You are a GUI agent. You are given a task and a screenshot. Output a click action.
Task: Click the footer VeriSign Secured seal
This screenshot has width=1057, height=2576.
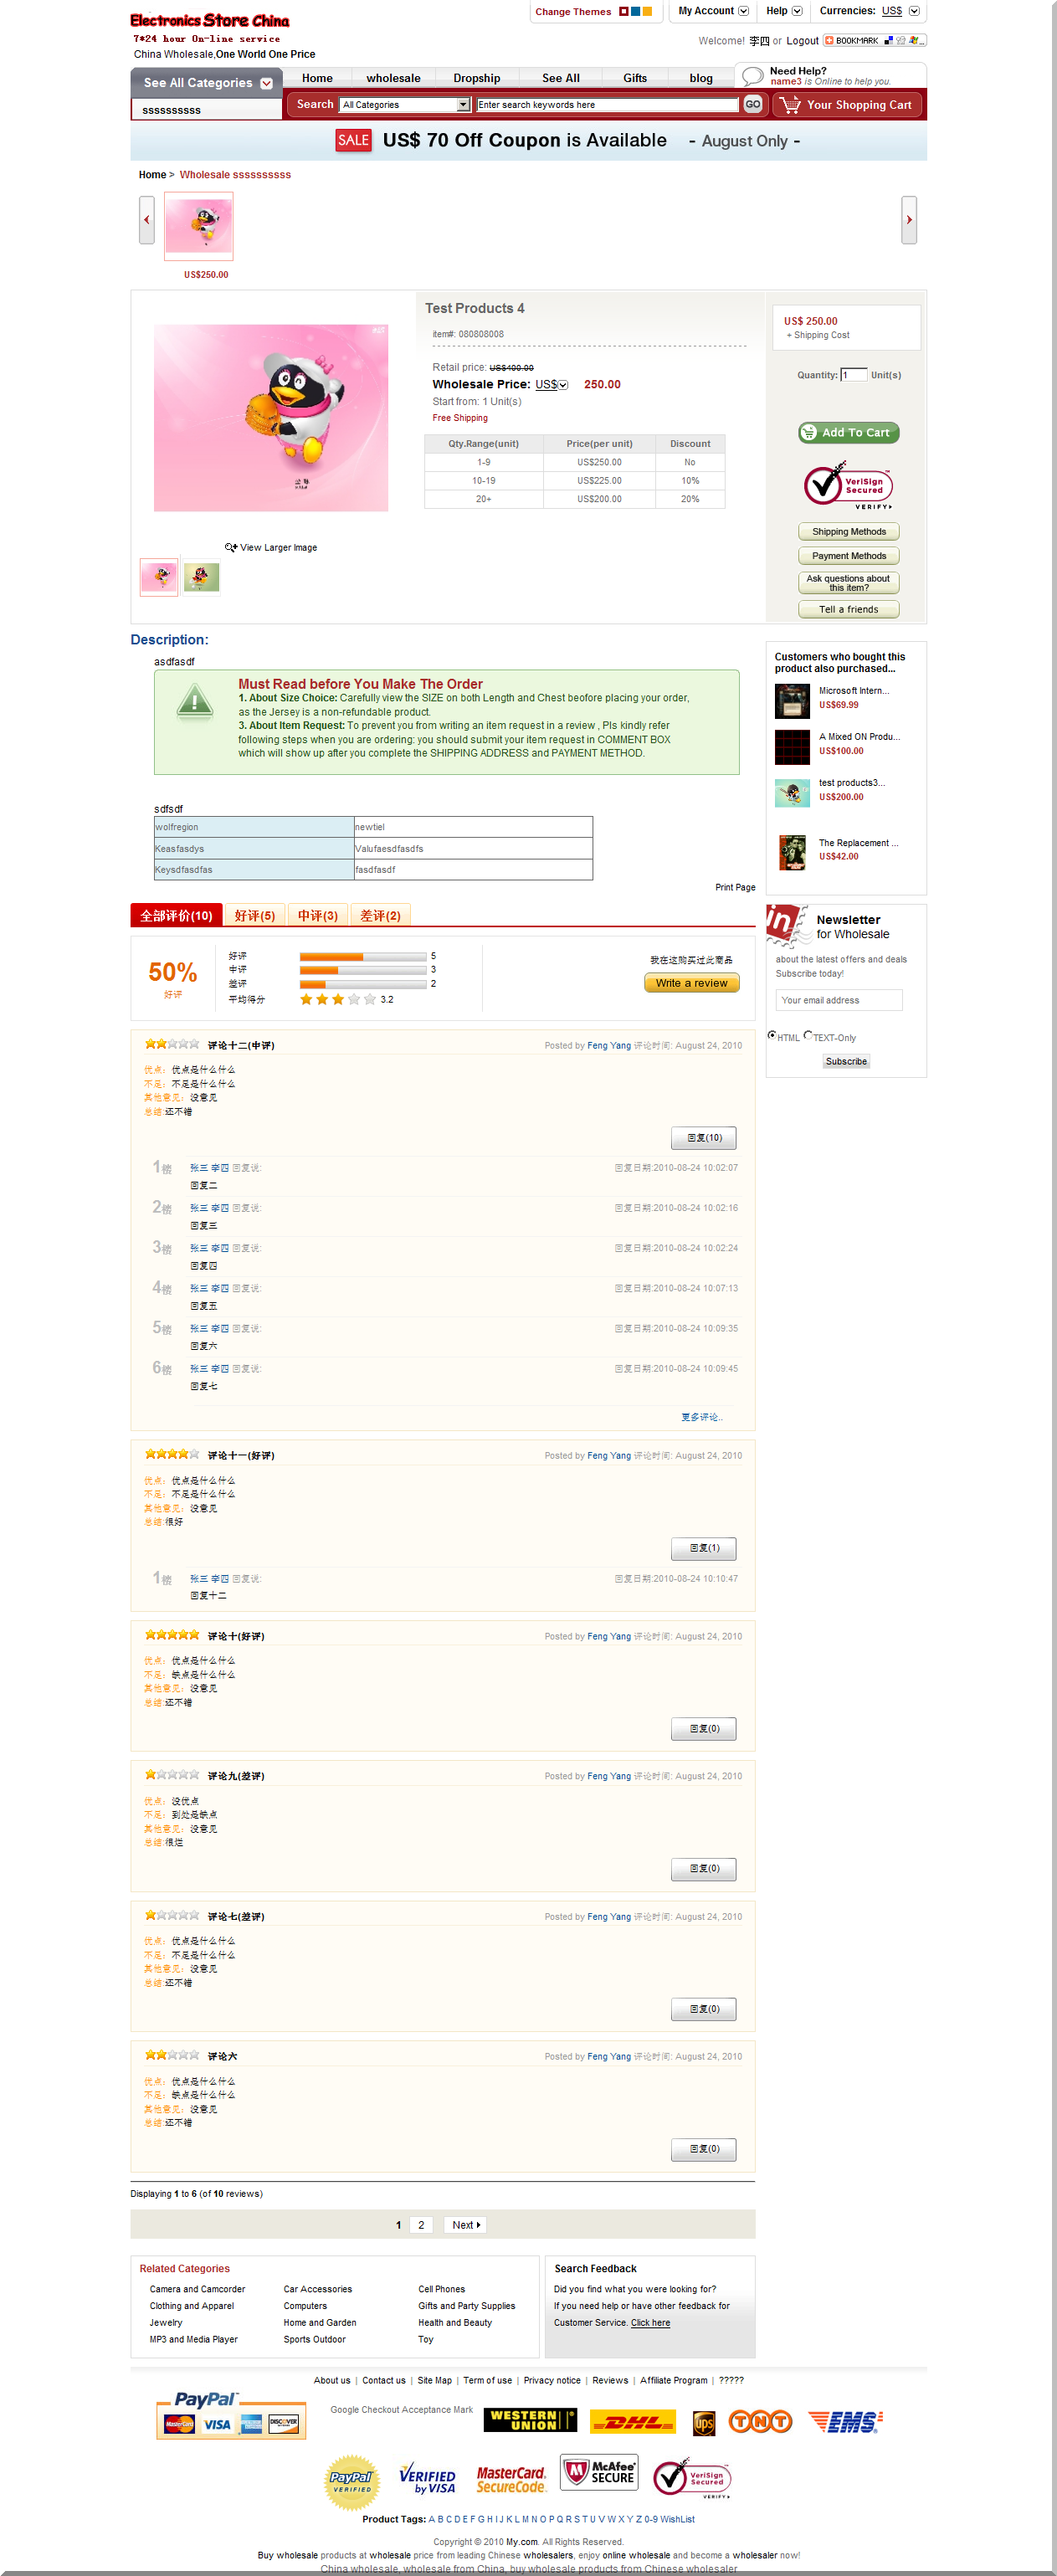[692, 2479]
